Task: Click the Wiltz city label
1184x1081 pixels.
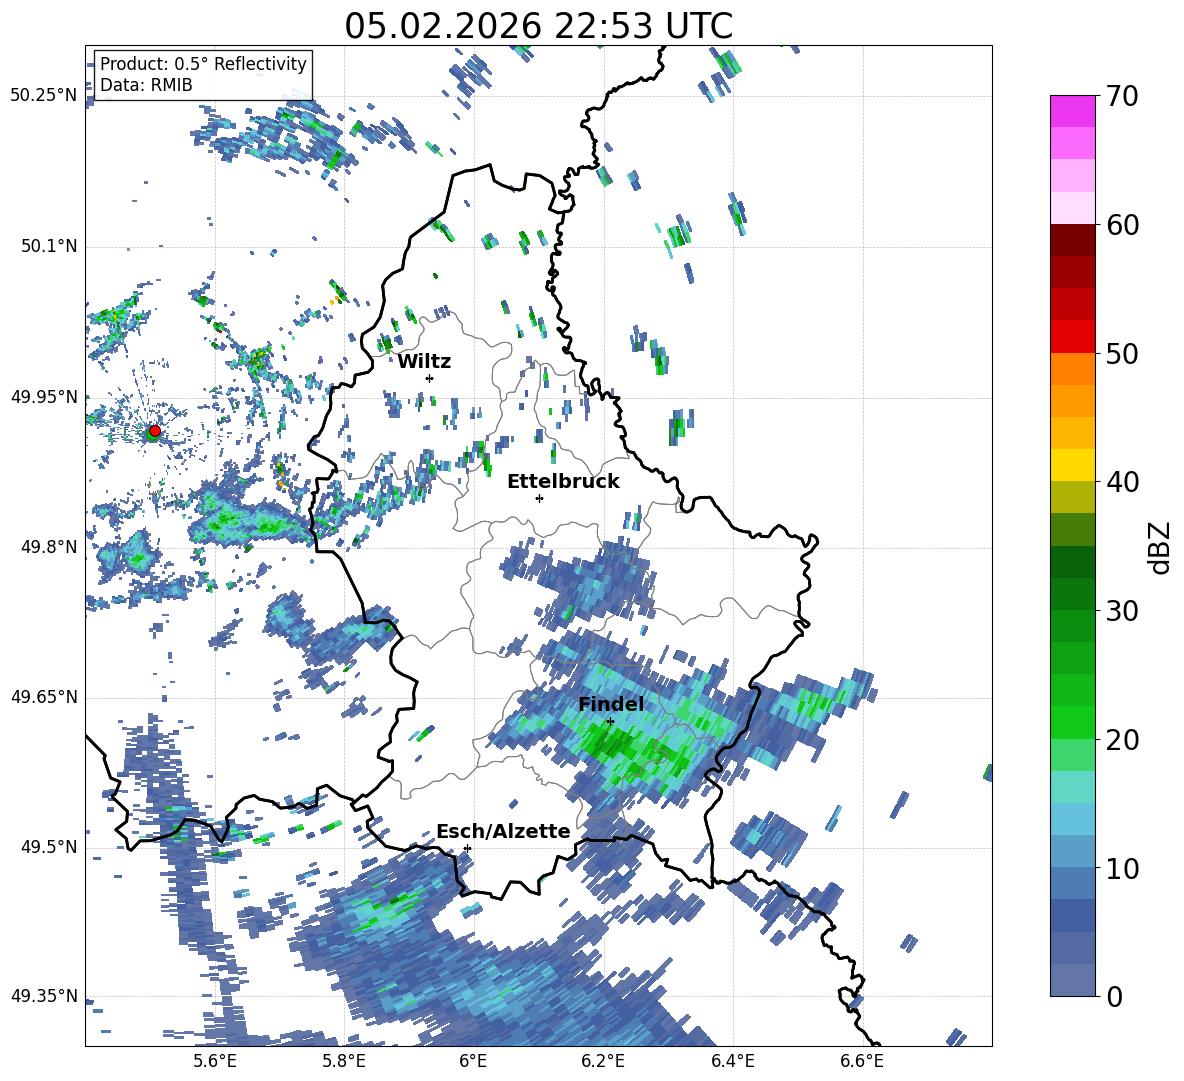Action: [x=424, y=362]
